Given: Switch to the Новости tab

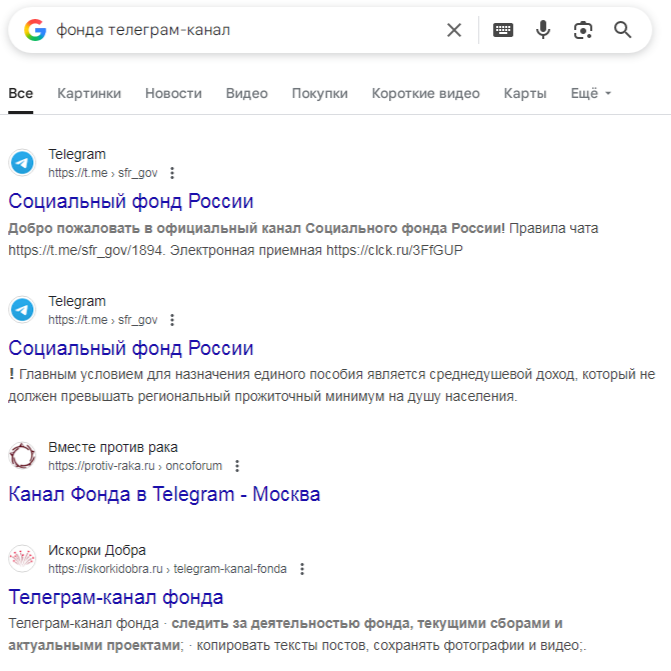Looking at the screenshot, I should pos(173,93).
